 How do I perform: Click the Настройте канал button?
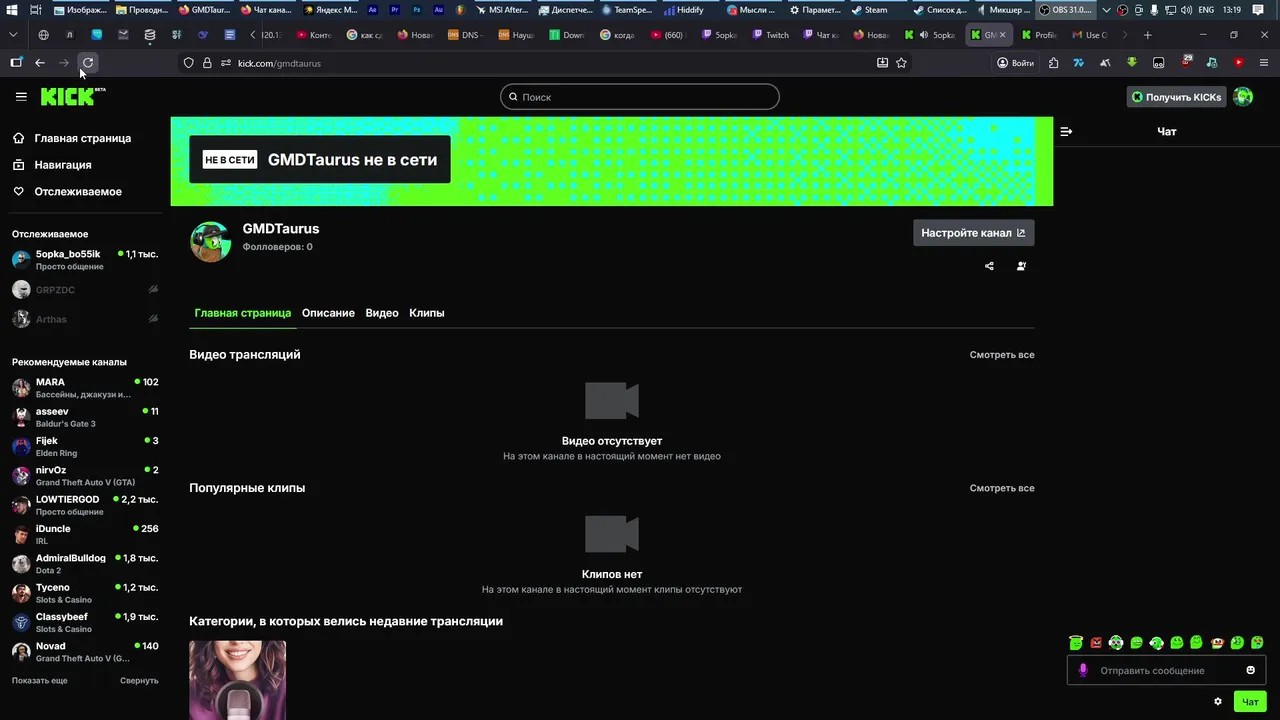pyautogui.click(x=973, y=233)
